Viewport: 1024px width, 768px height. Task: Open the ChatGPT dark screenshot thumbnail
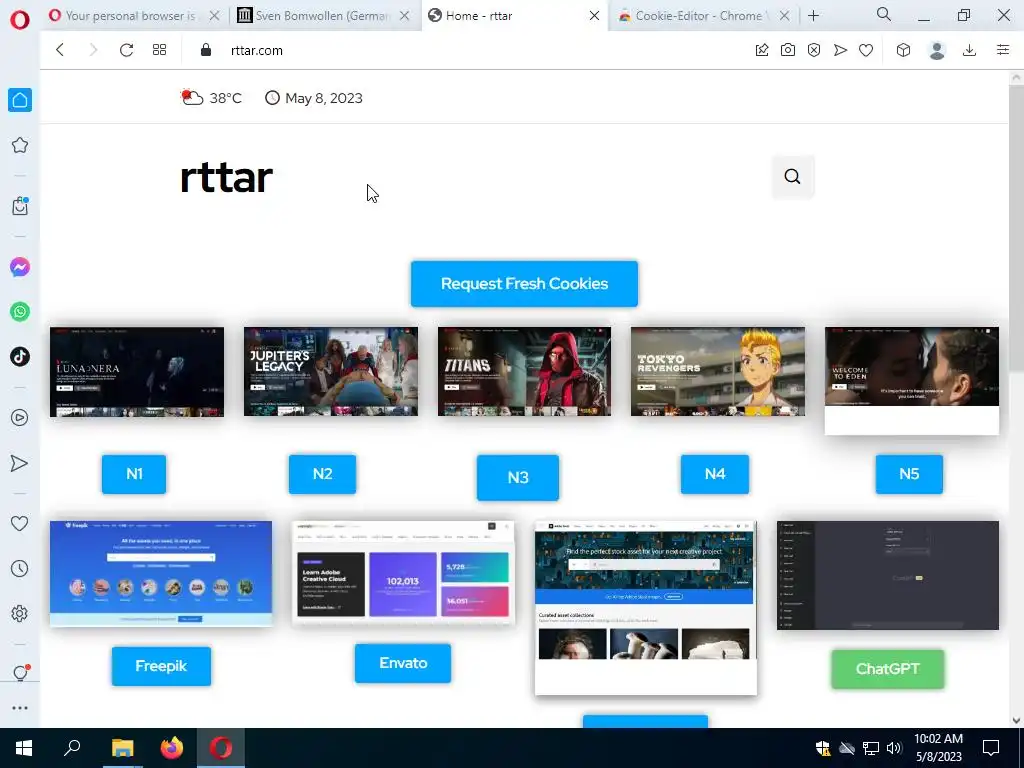coord(888,575)
